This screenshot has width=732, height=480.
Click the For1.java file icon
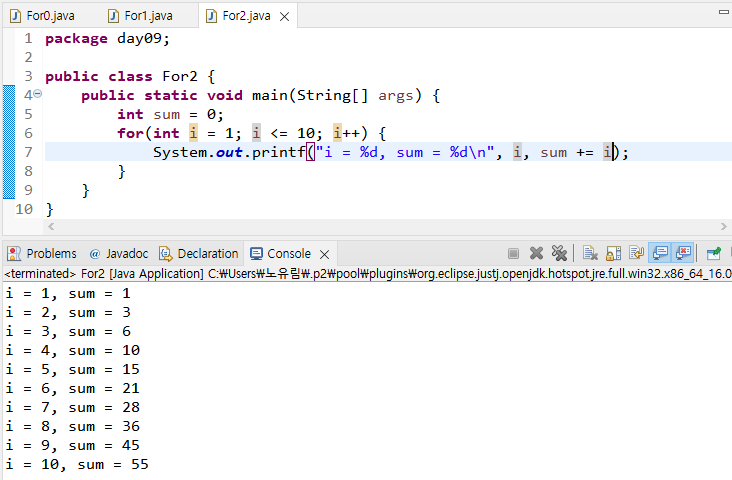pos(113,16)
